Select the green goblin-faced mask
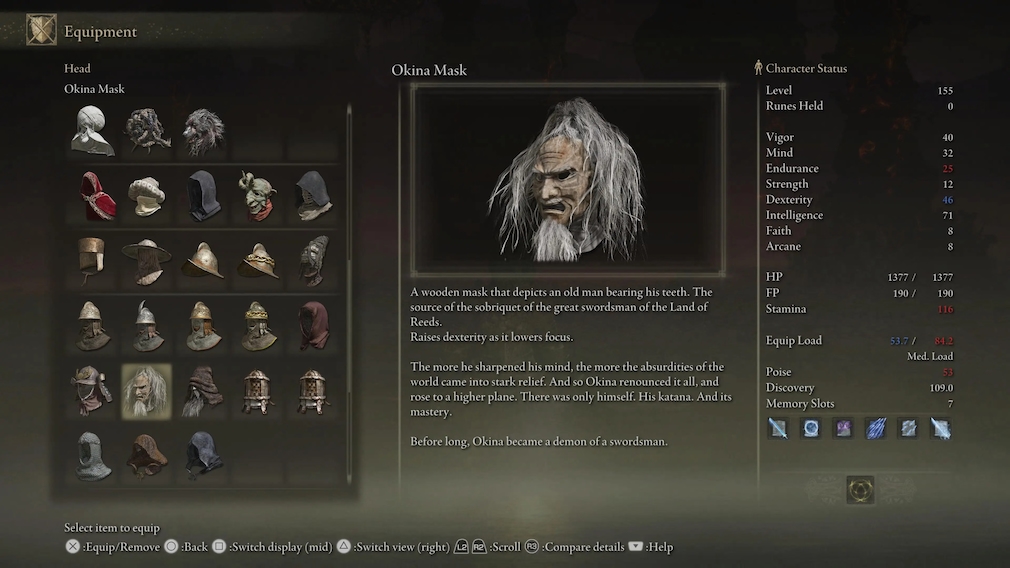The image size is (1010, 568). click(x=258, y=196)
